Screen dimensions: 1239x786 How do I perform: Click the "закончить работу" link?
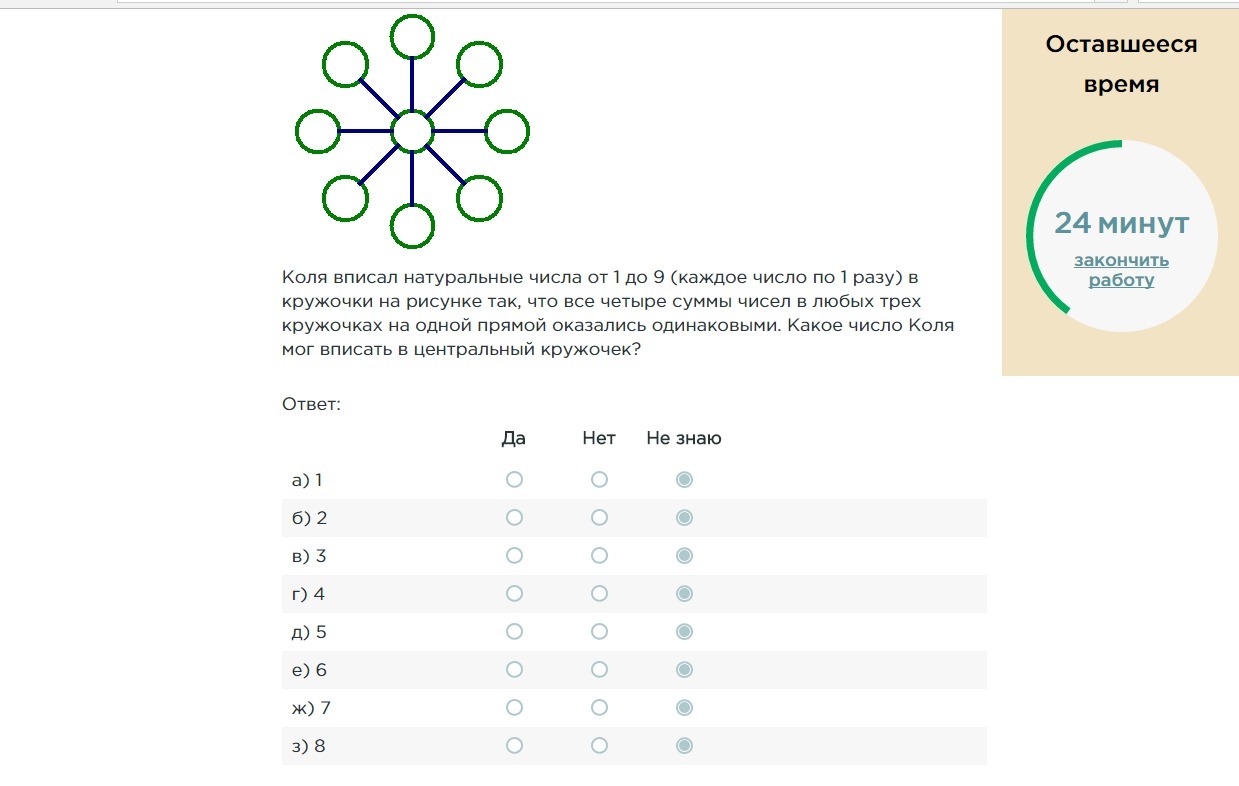point(1121,270)
